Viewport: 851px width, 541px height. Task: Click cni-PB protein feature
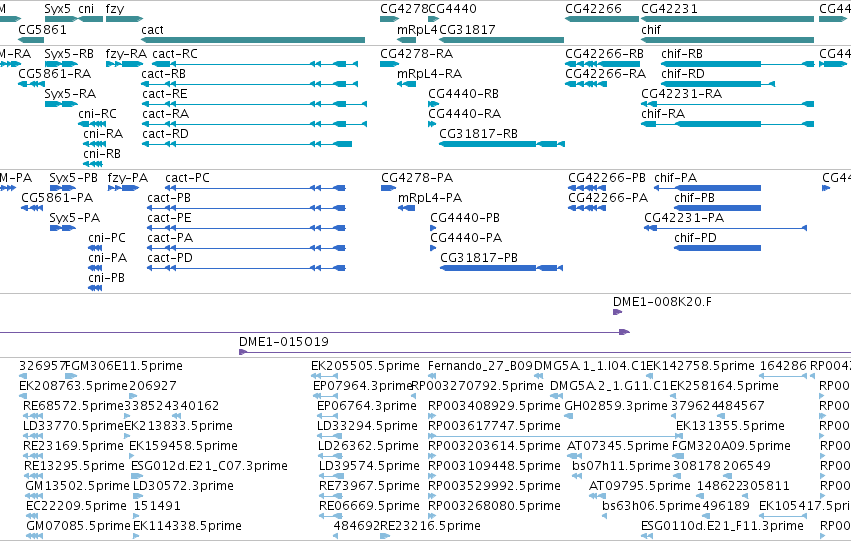[95, 288]
